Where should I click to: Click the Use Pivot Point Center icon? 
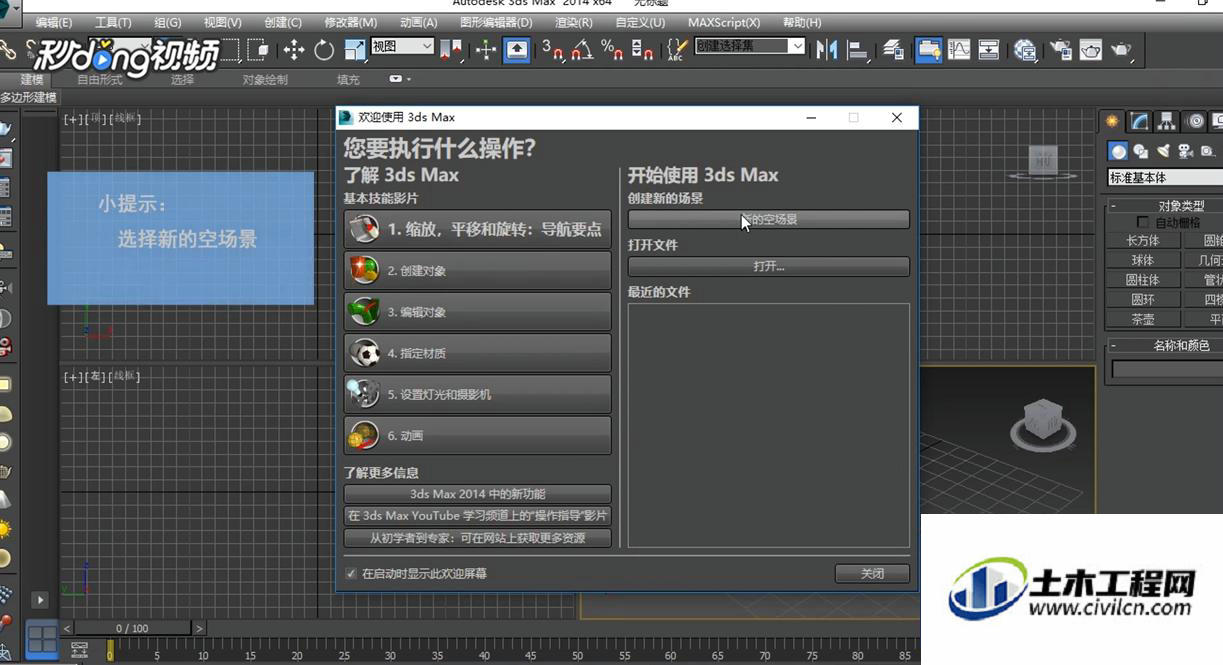pyautogui.click(x=452, y=49)
